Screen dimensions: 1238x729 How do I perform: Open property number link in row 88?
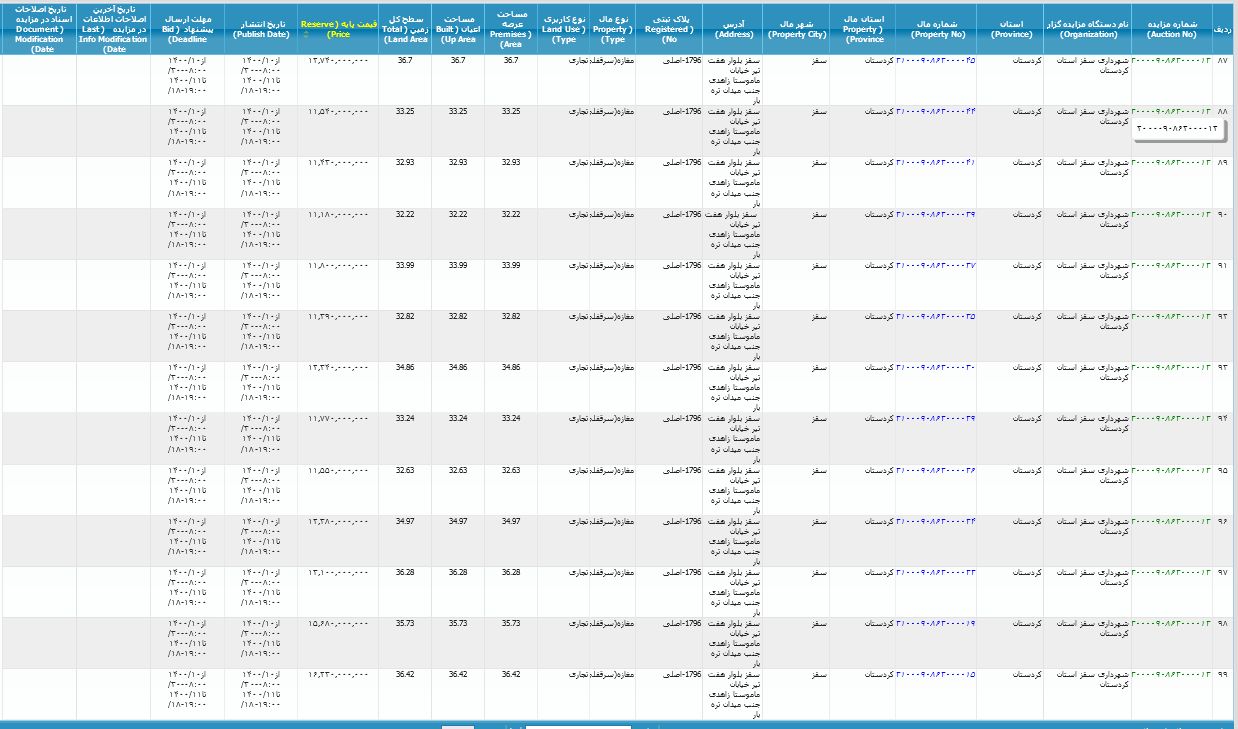coord(935,110)
